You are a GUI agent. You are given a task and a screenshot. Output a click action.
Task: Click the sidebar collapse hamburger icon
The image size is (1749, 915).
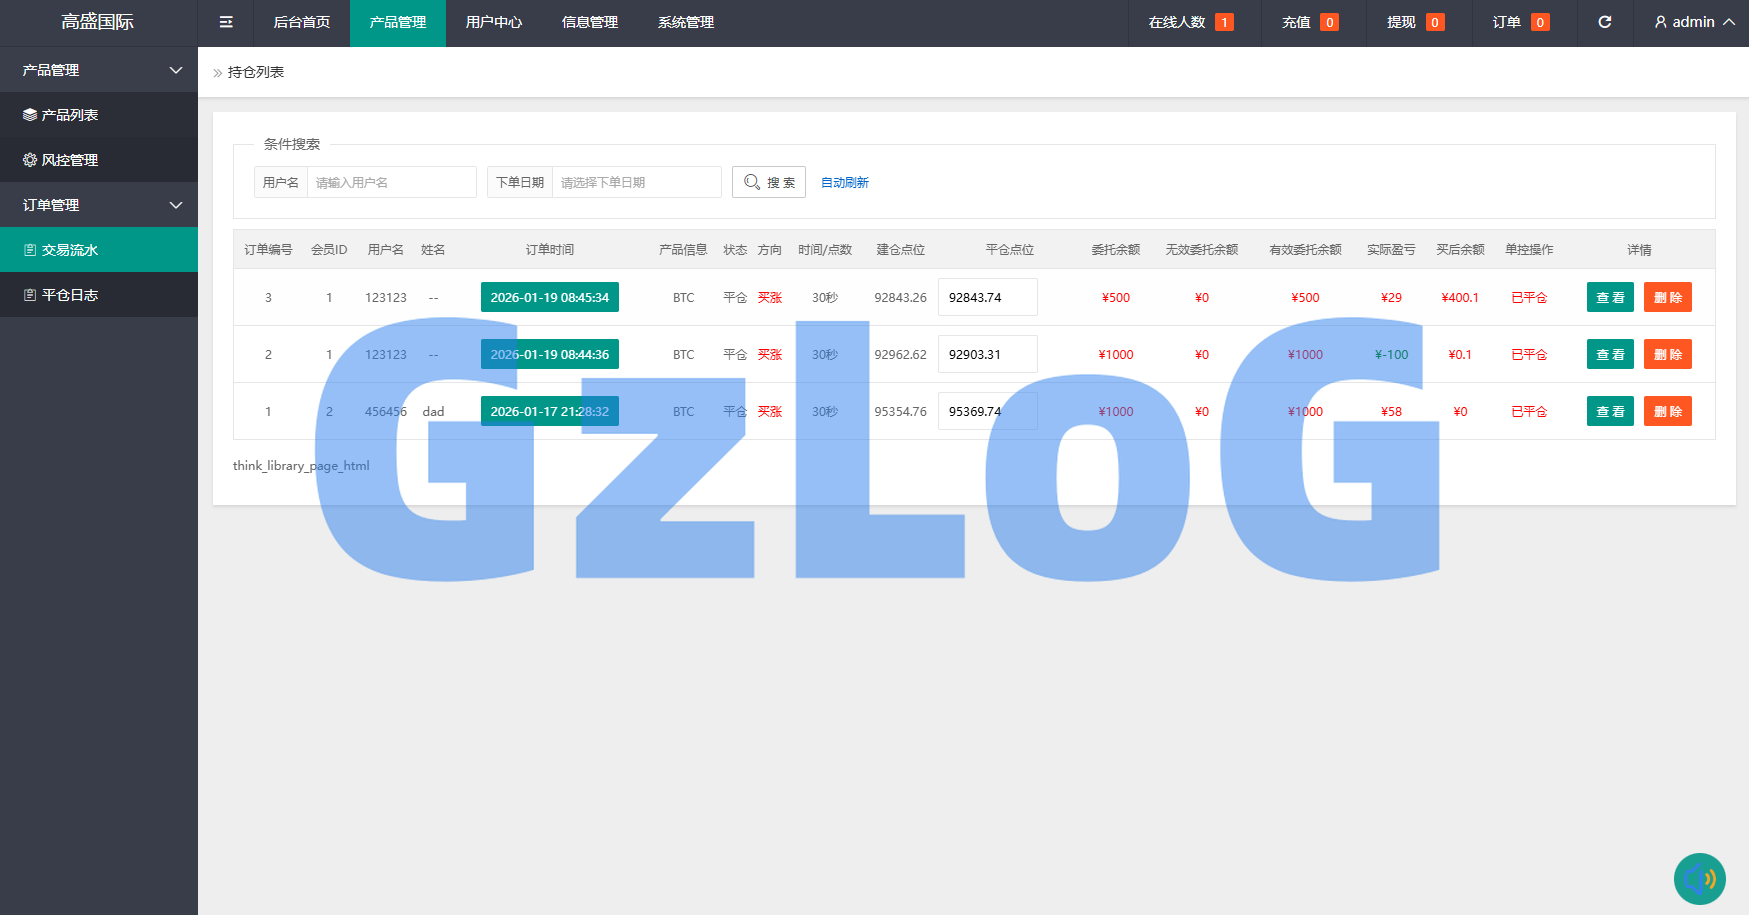pyautogui.click(x=226, y=22)
